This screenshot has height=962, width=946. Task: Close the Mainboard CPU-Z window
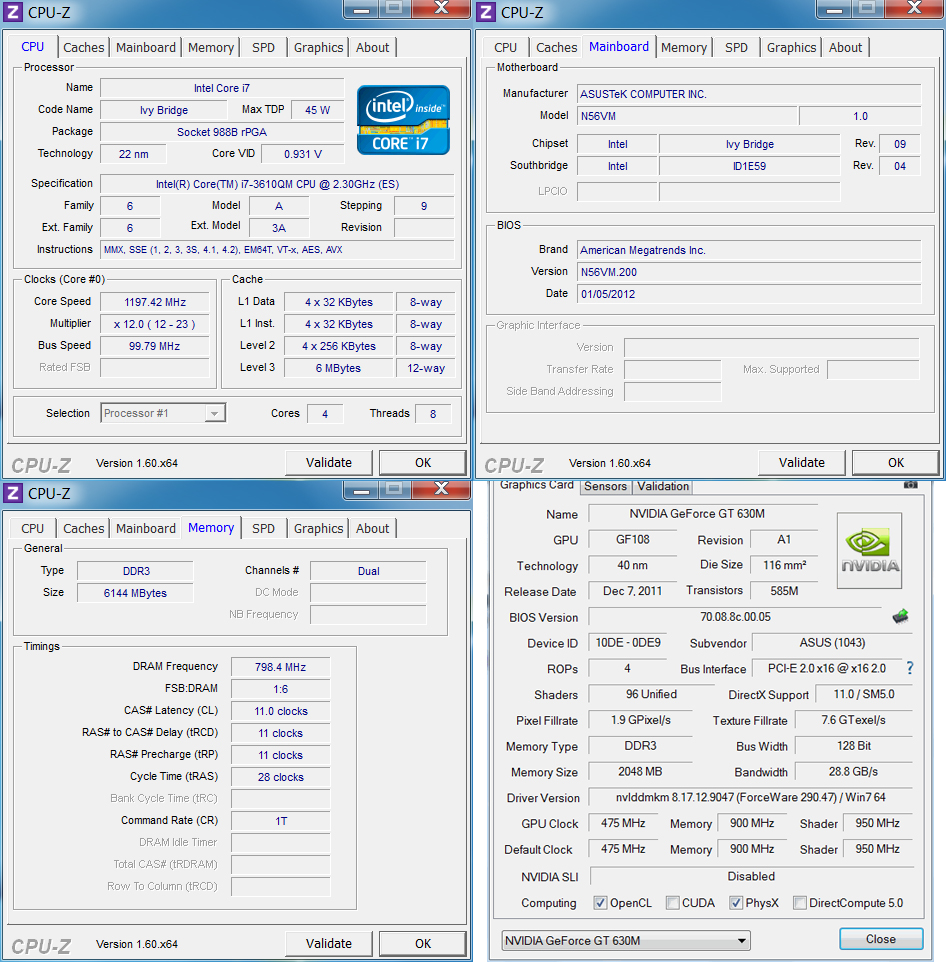pos(913,8)
